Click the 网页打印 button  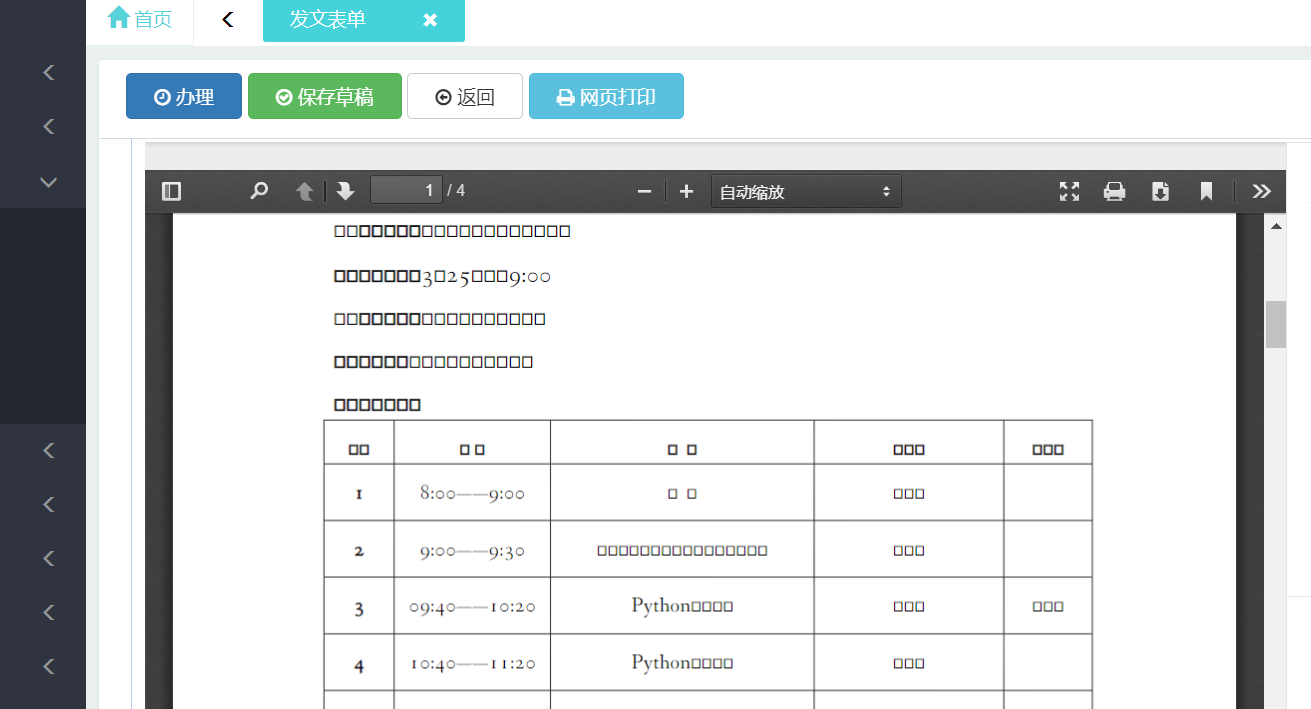606,96
